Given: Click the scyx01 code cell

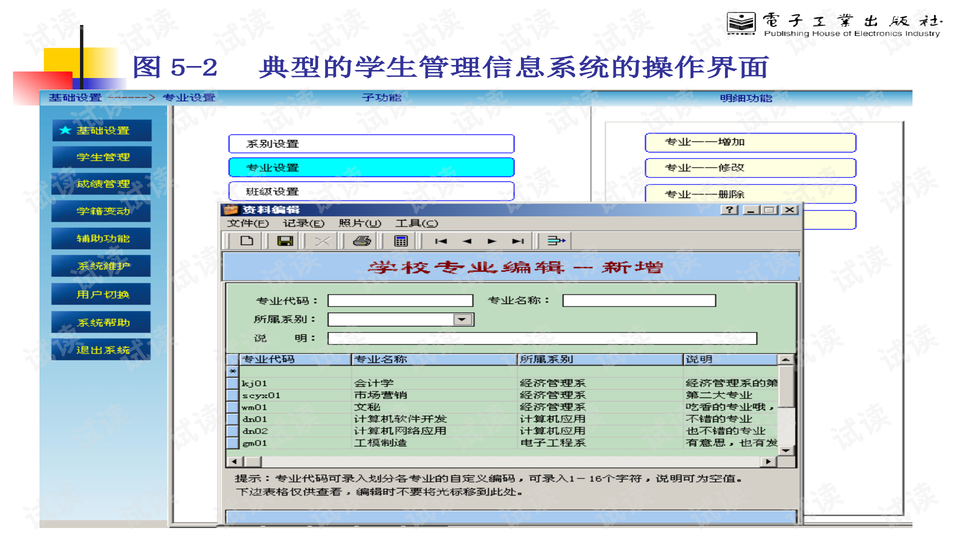Looking at the screenshot, I should [x=295, y=396].
